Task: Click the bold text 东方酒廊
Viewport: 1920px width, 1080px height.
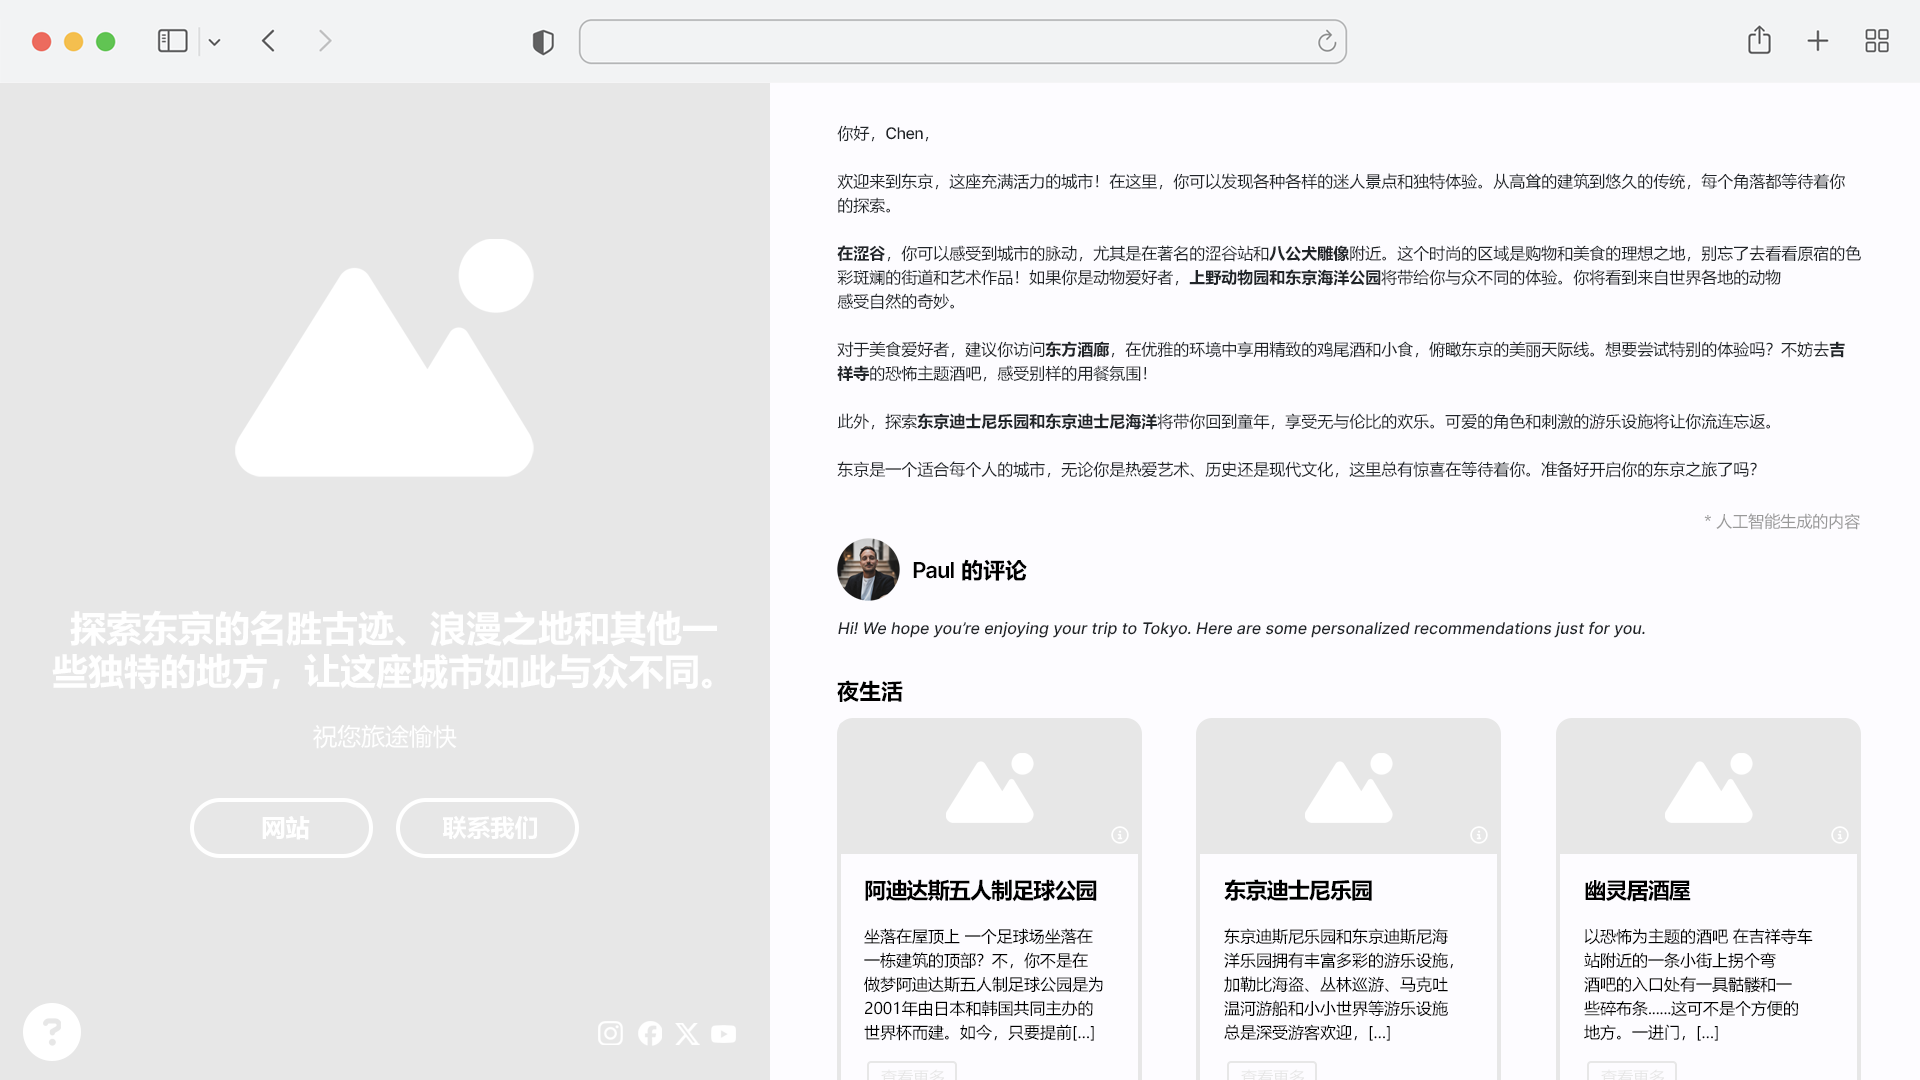Action: (x=1077, y=350)
